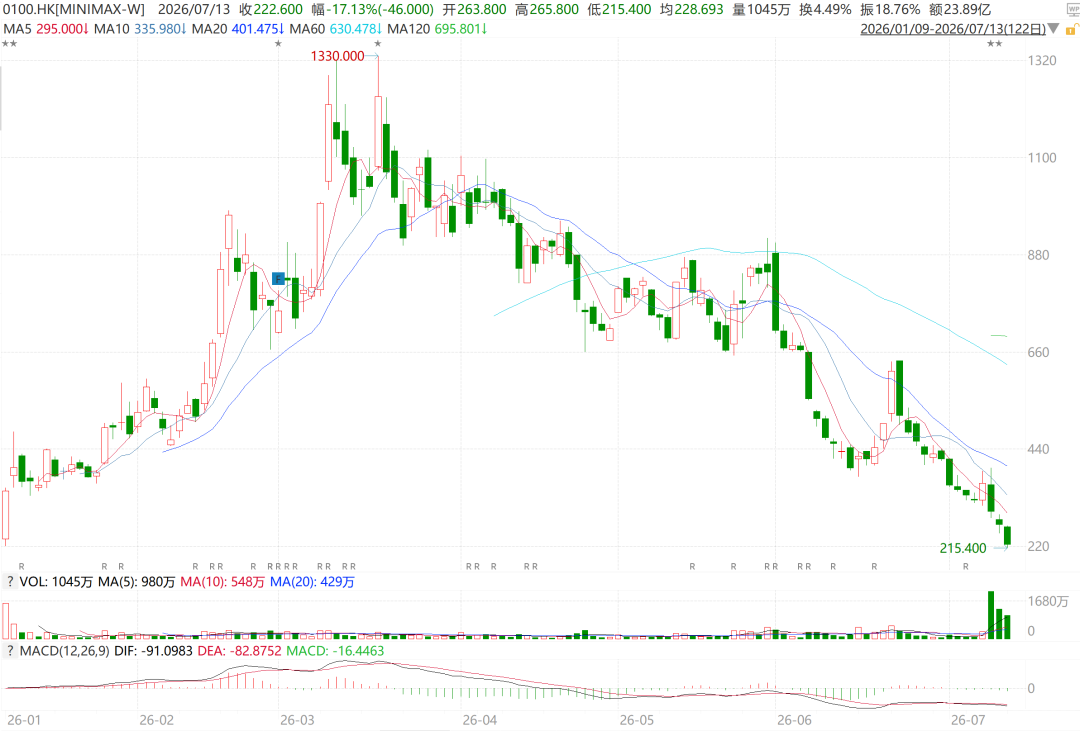The width and height of the screenshot is (1080, 731).
Task: Click the double-star marker at top right of chart
Action: tap(995, 44)
